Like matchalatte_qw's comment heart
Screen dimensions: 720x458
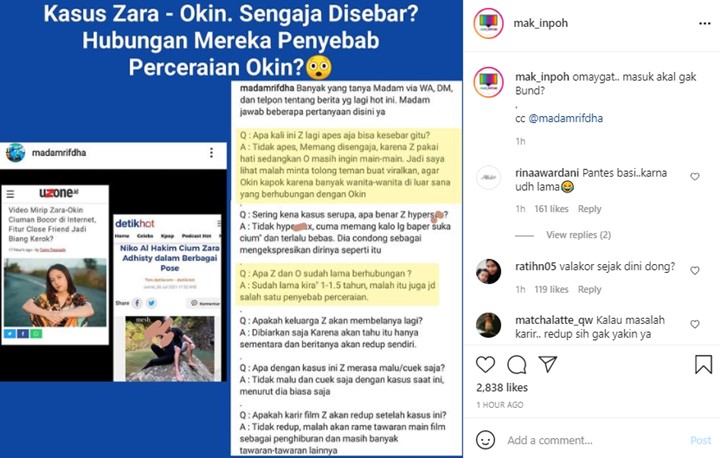[695, 324]
